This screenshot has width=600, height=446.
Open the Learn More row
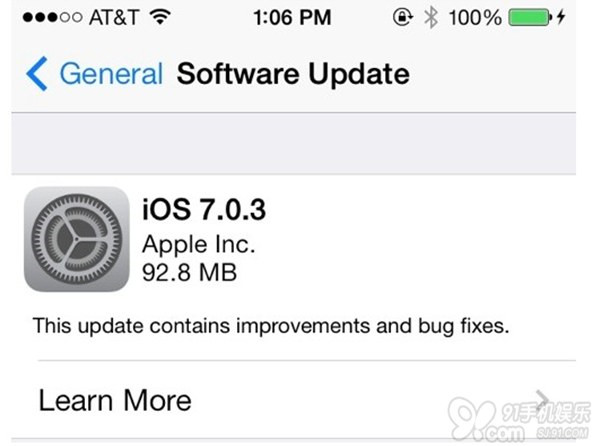tap(293, 400)
